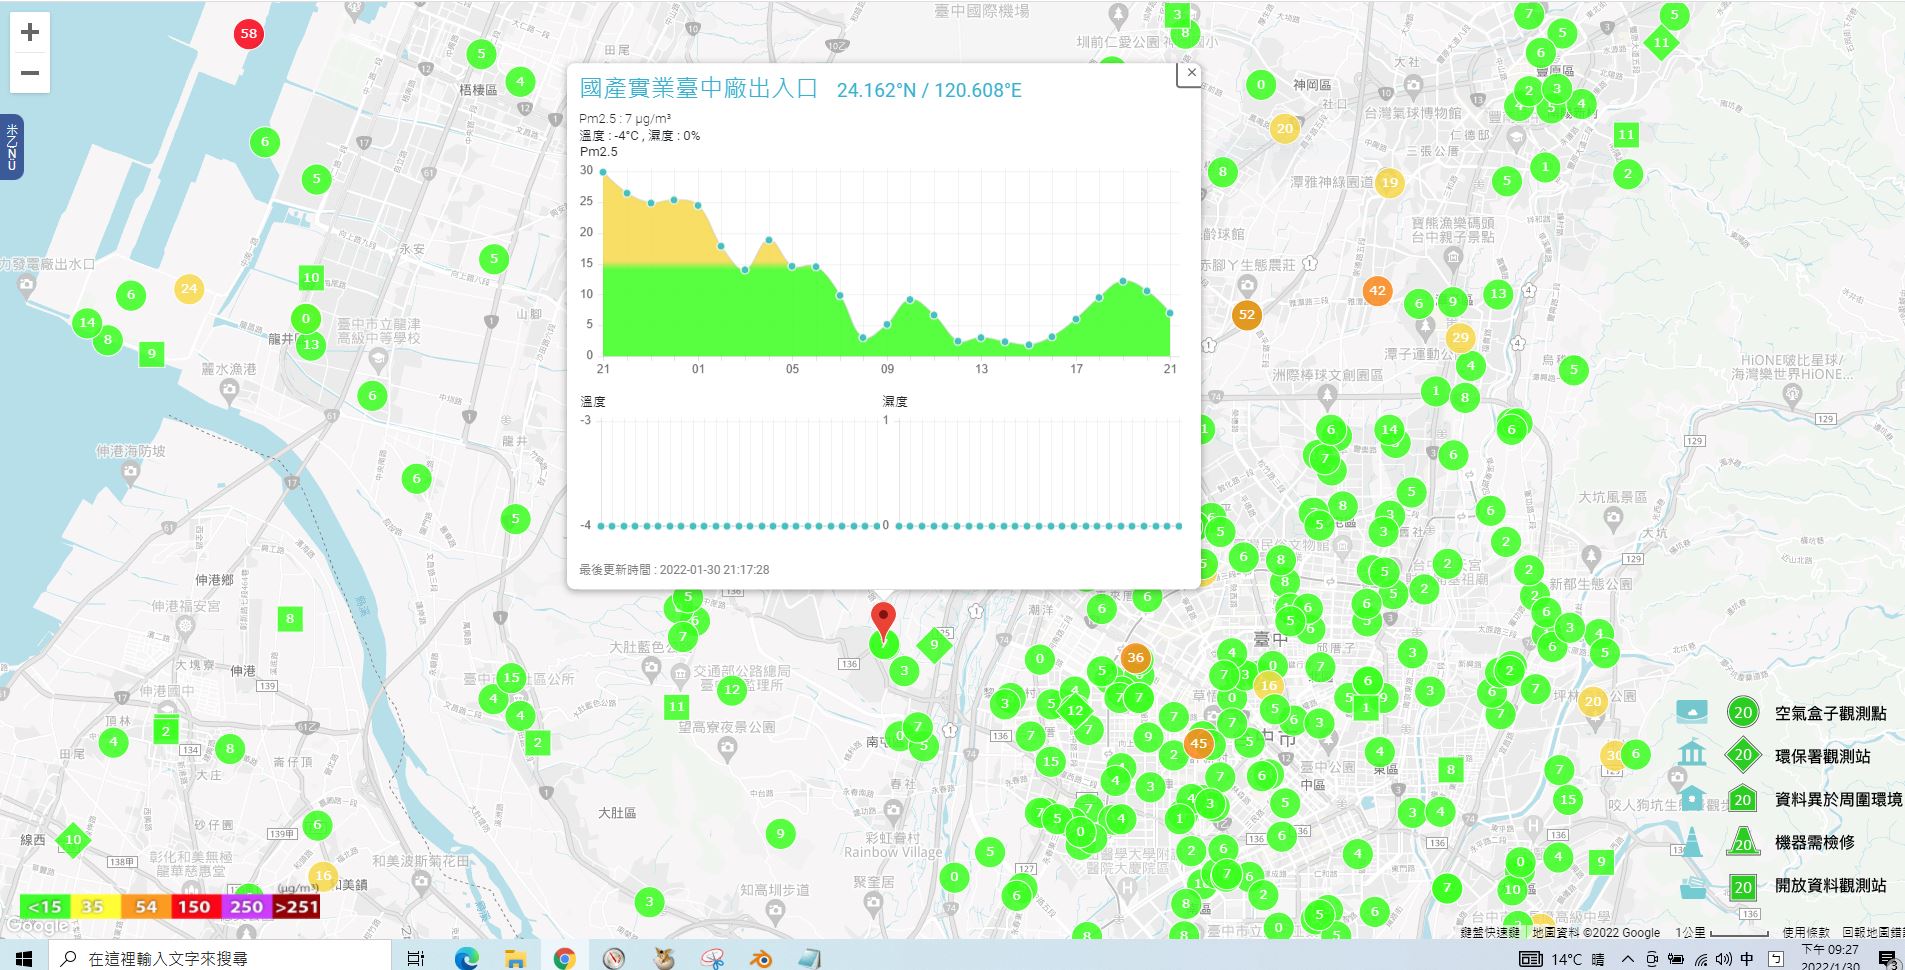The width and height of the screenshot is (1905, 970).
Task: Toggle AirBox cloud icon in legend
Action: [x=1692, y=712]
